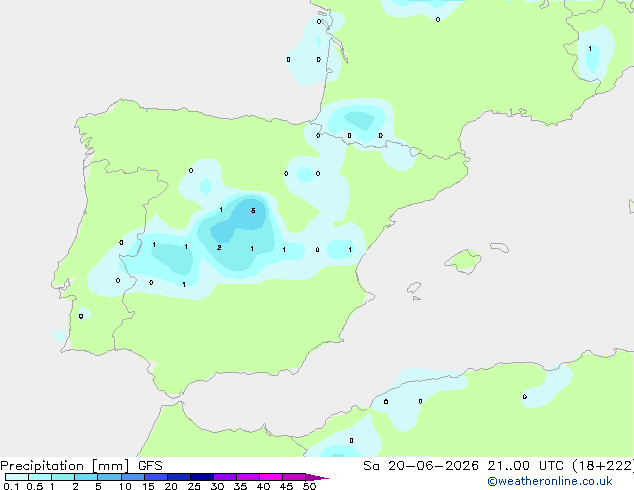The image size is (634, 490).
Task: Click the 5–10 mm legend color swatch
Action: pos(109,477)
